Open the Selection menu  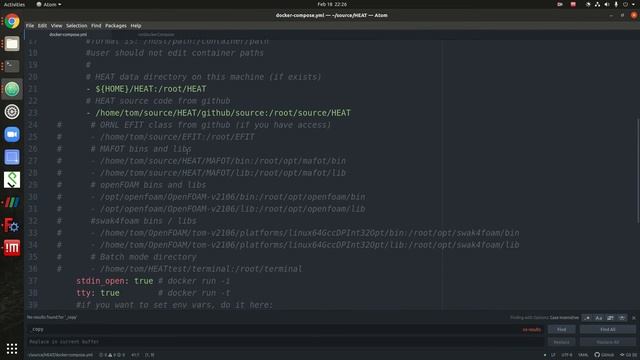[x=76, y=26]
